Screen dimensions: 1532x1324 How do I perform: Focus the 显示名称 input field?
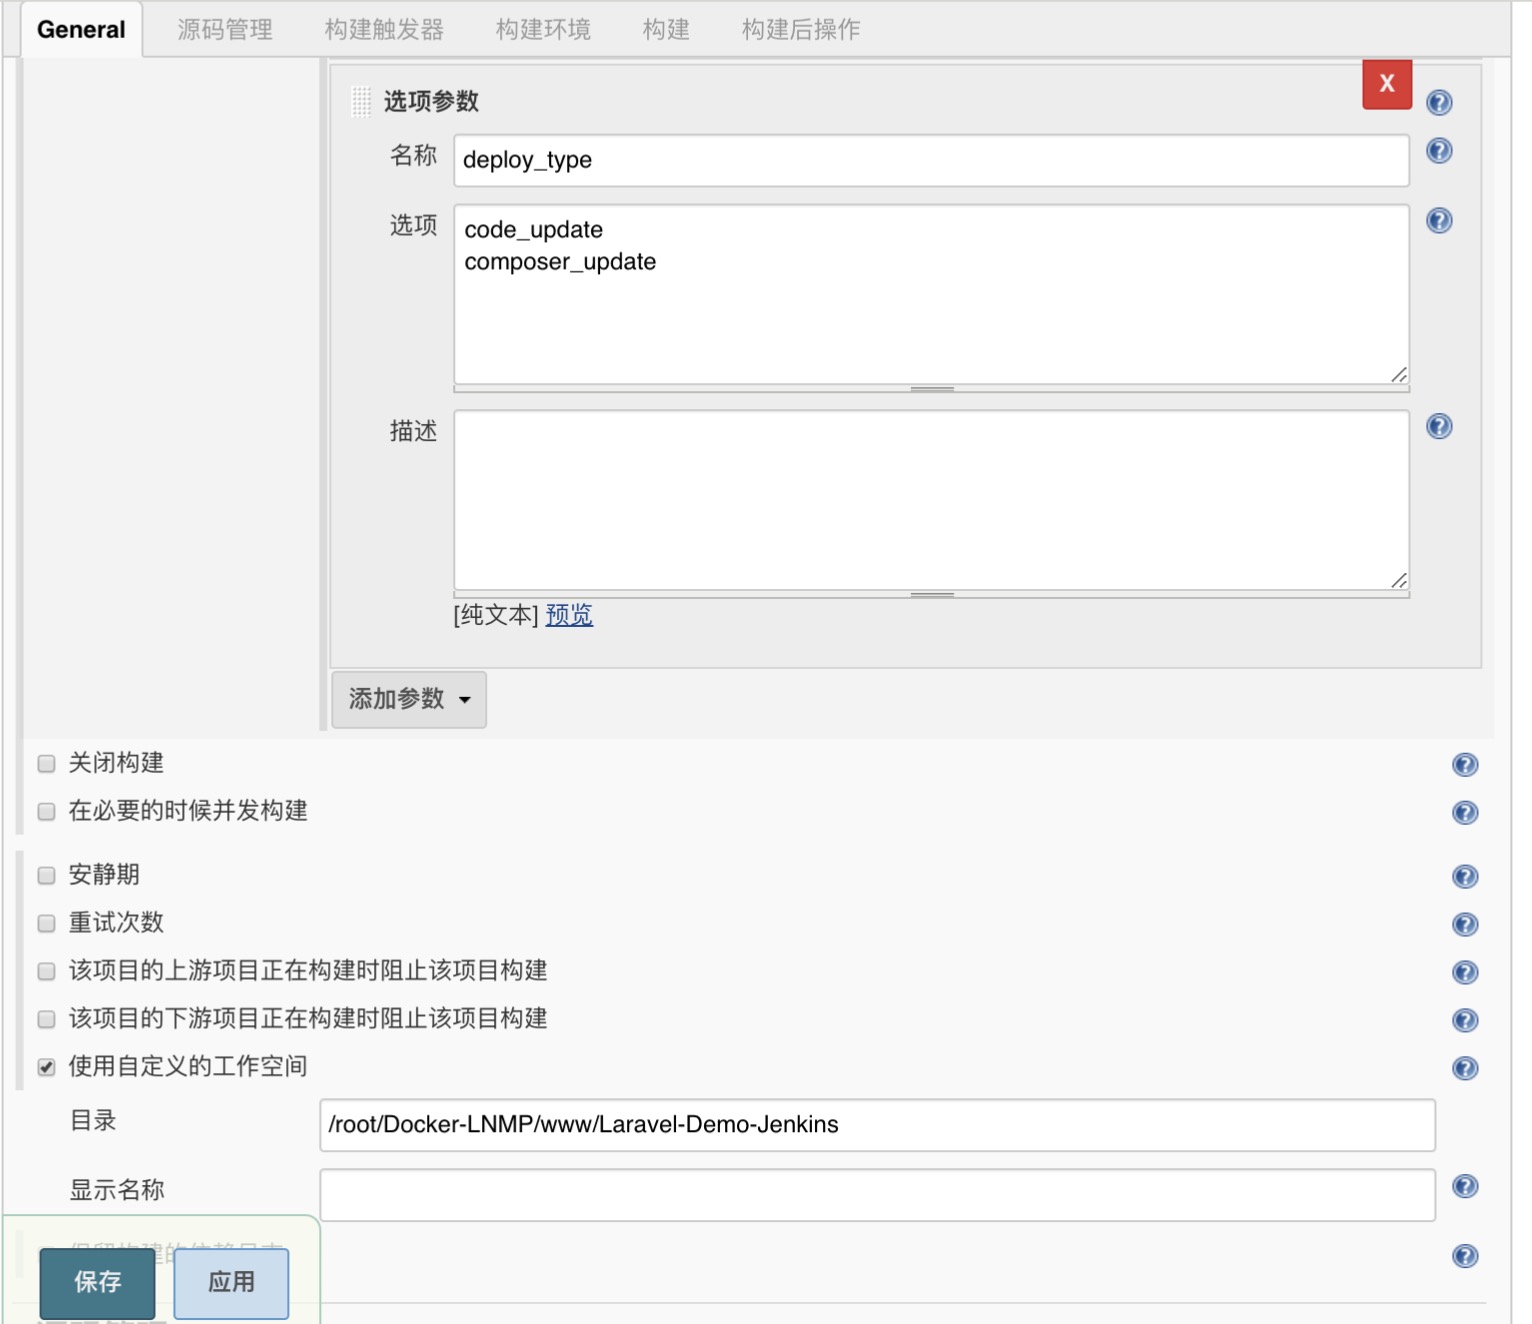(x=877, y=1195)
